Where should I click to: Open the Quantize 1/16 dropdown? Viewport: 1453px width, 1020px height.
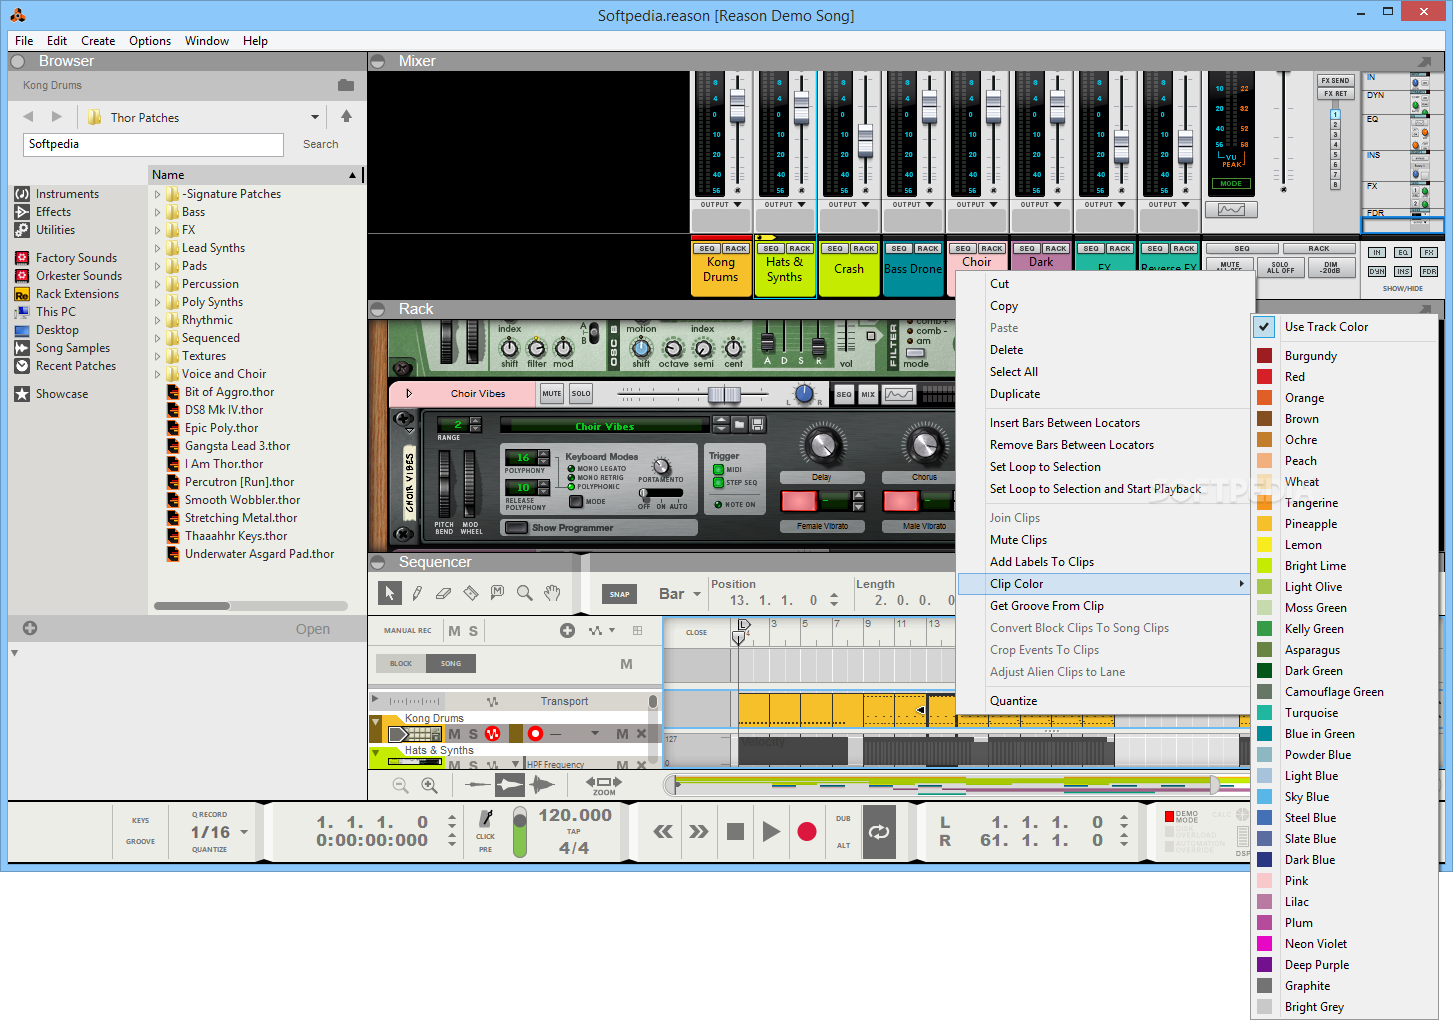tap(244, 832)
